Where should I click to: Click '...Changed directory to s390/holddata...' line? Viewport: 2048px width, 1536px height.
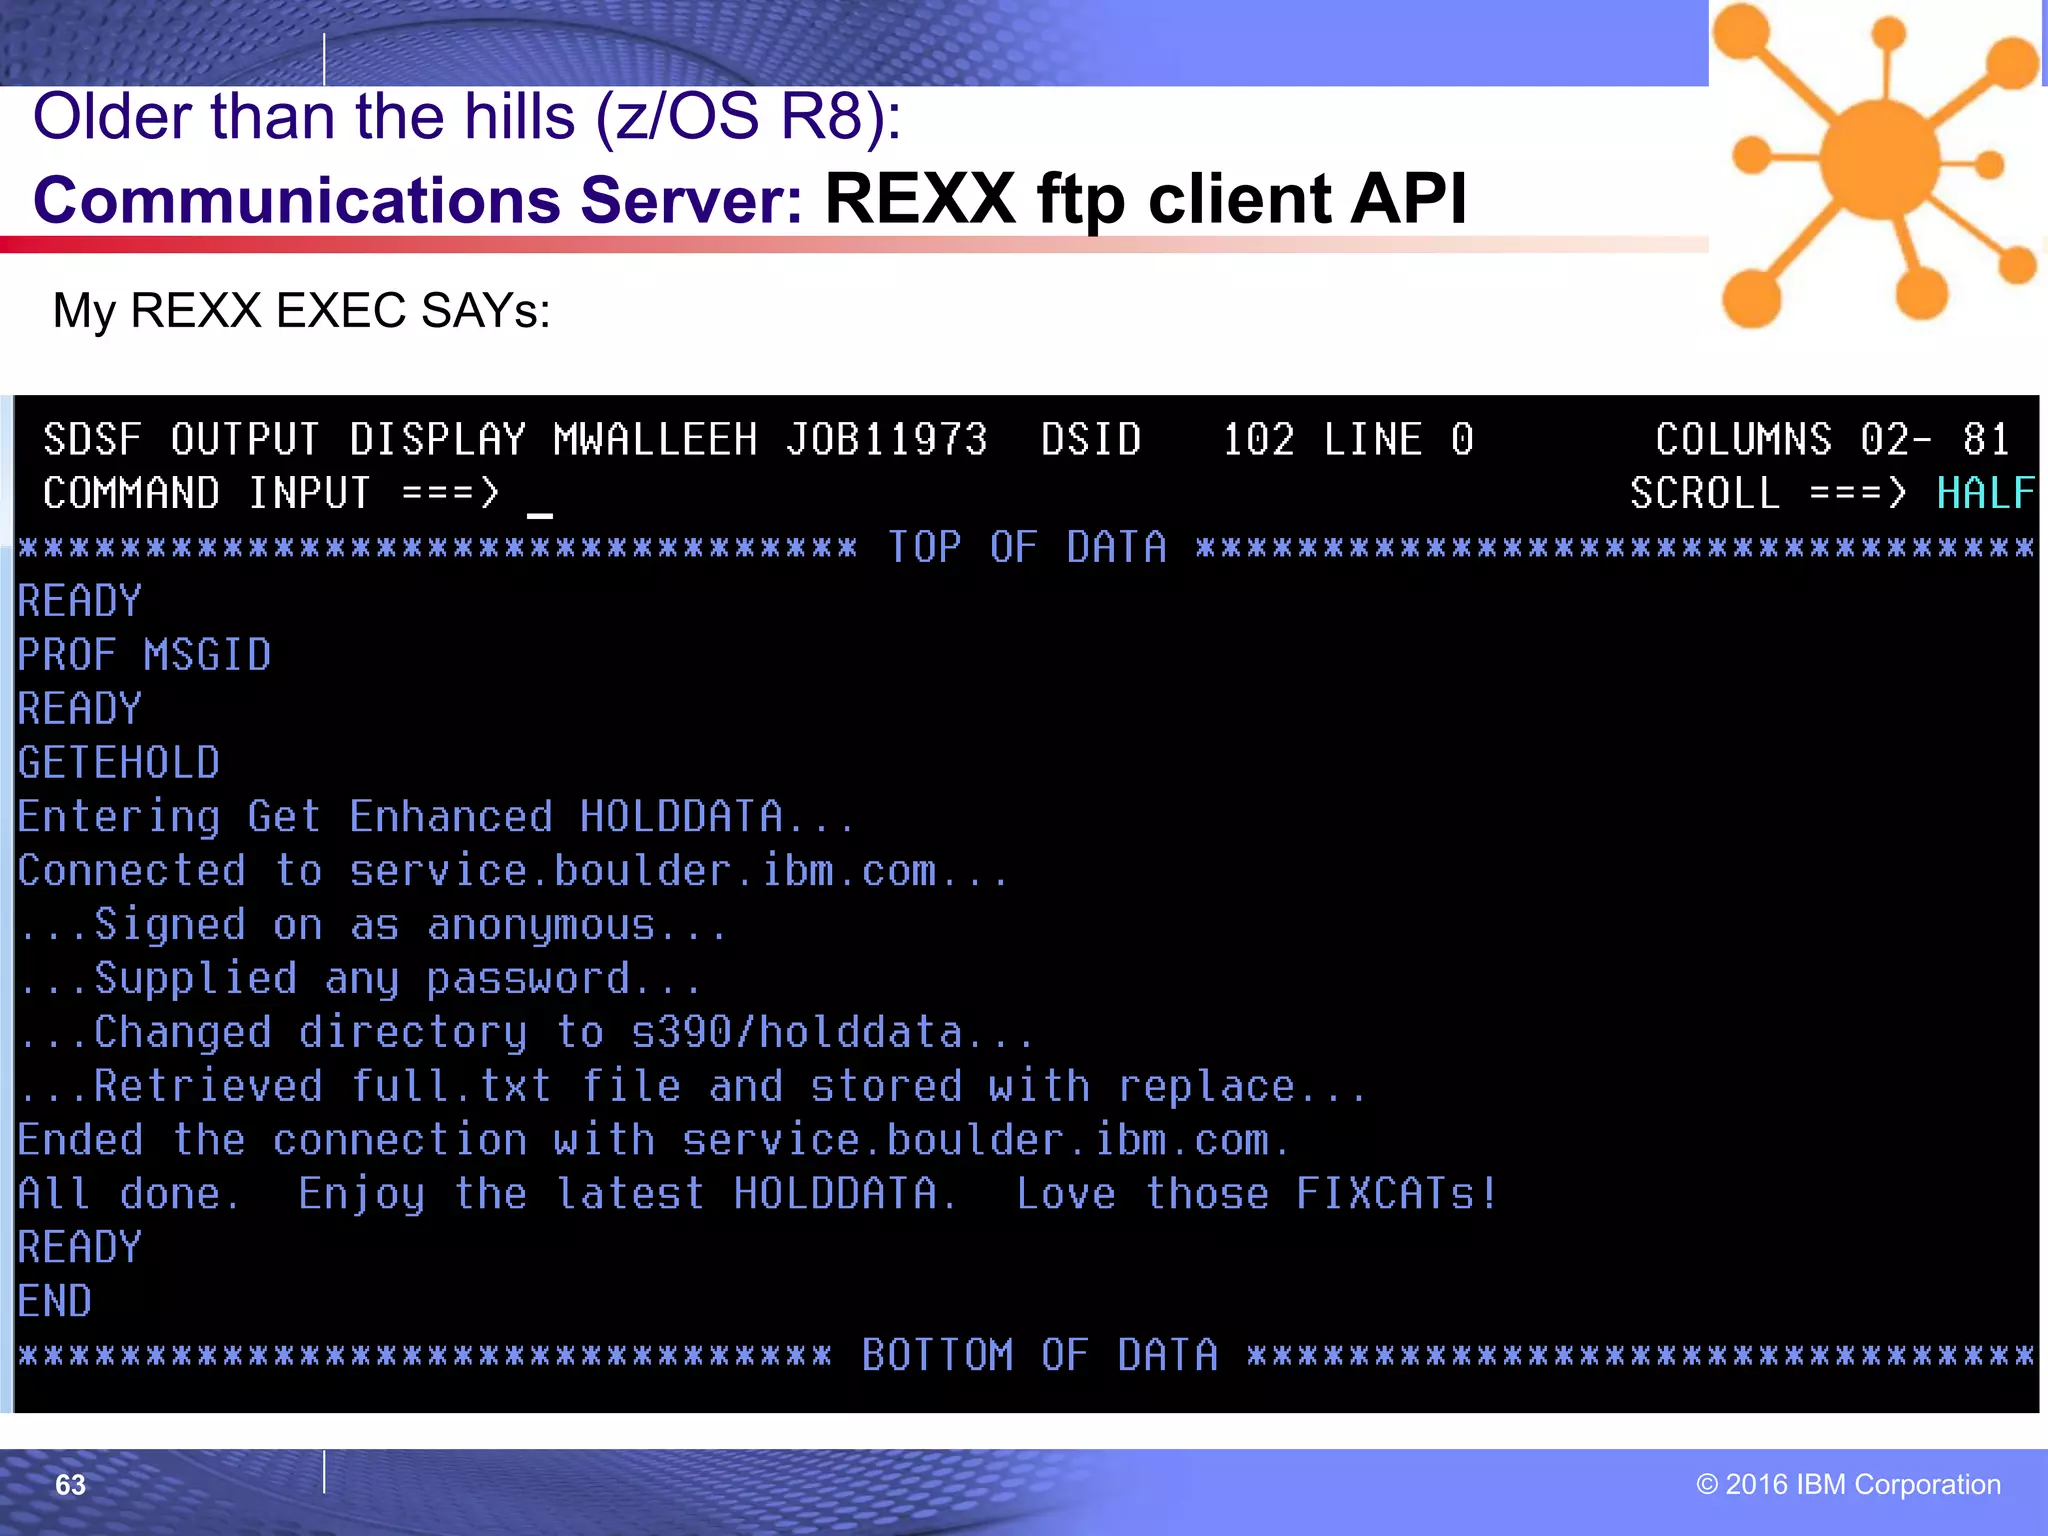pos(526,1033)
